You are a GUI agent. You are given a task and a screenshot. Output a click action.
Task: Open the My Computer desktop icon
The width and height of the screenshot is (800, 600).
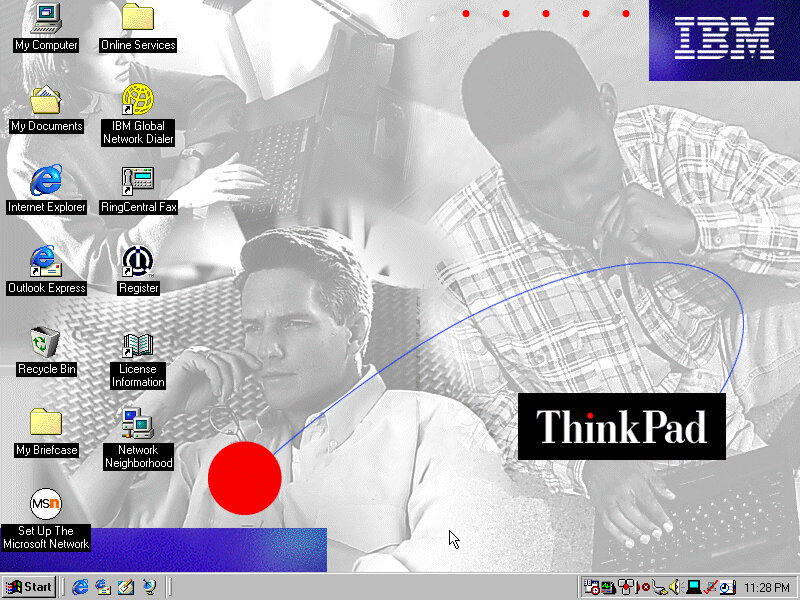click(46, 18)
